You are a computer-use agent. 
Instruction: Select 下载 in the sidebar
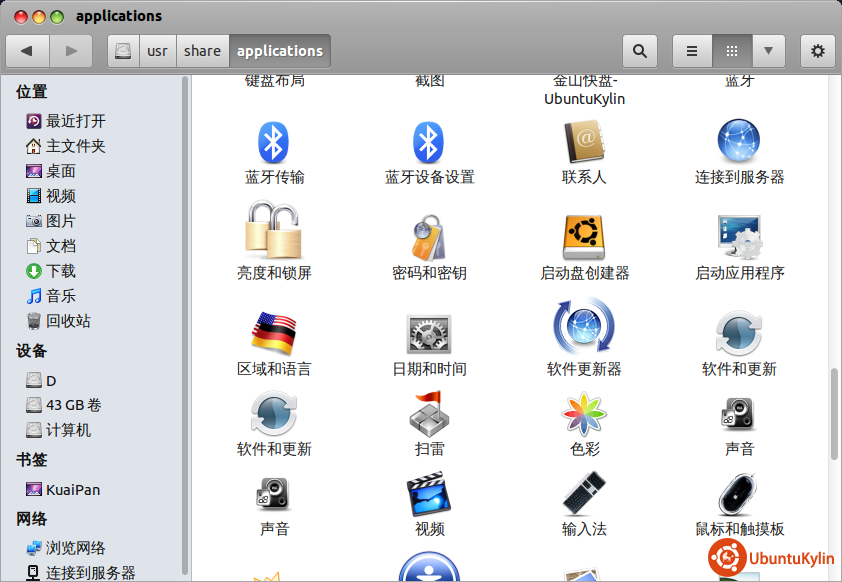click(x=60, y=271)
